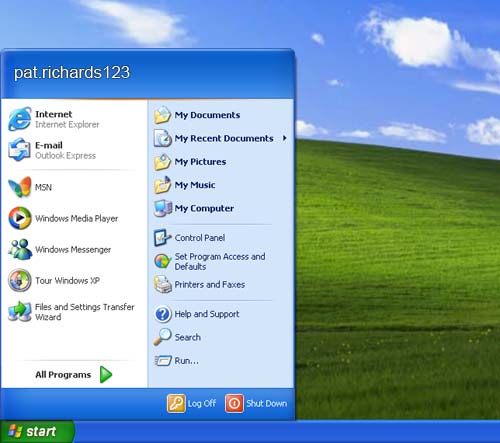Open Printers and Faxes text entry
Image resolution: width=500 pixels, height=443 pixels.
pyautogui.click(x=209, y=284)
